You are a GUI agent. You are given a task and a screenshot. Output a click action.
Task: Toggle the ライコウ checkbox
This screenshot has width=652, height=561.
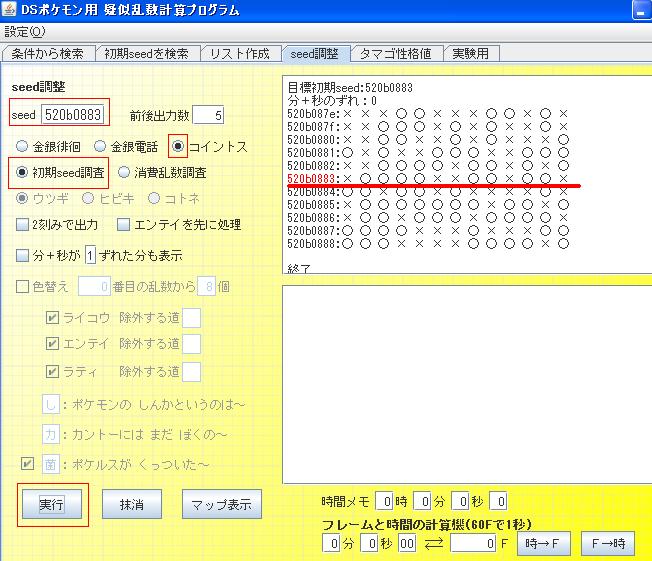pyautogui.click(x=52, y=318)
